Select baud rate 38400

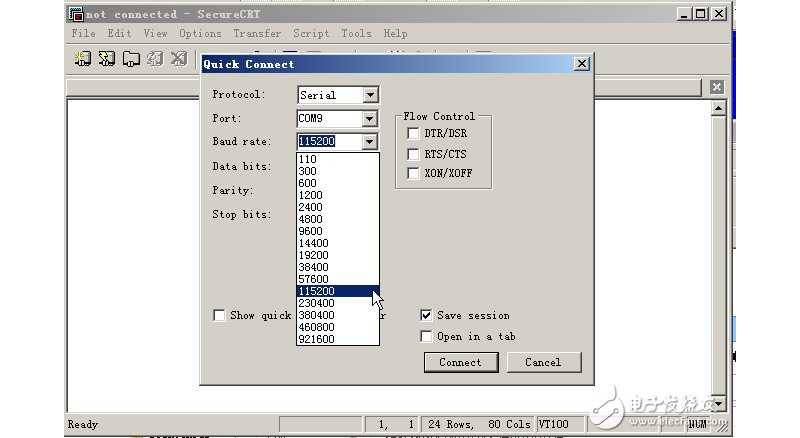pos(338,267)
